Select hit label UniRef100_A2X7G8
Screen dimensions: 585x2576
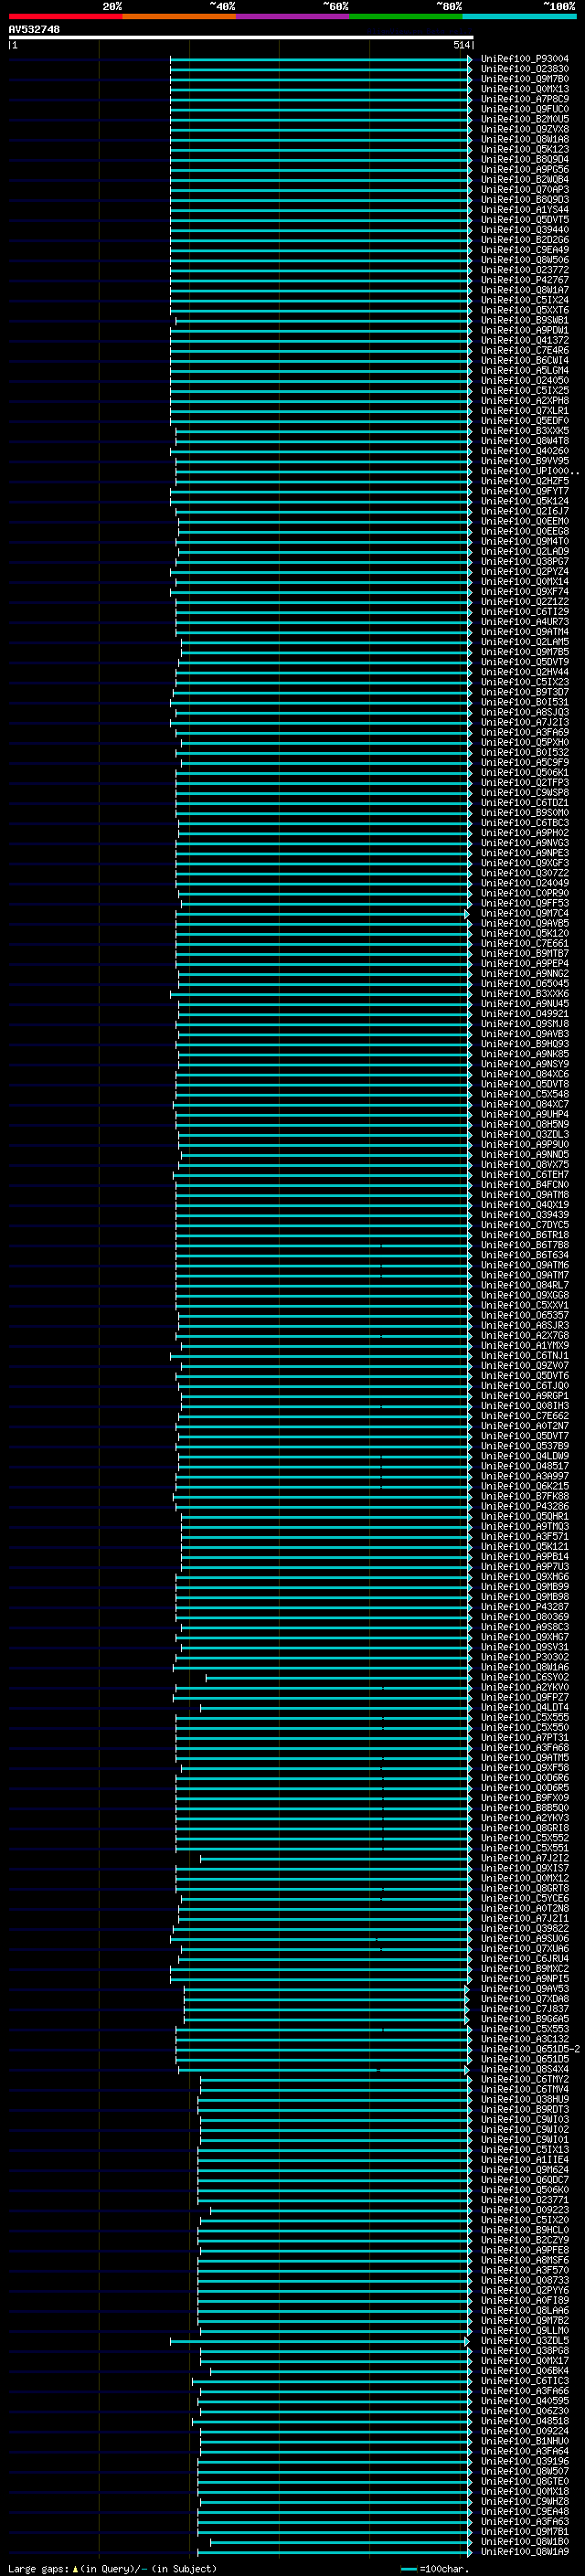coord(524,1335)
